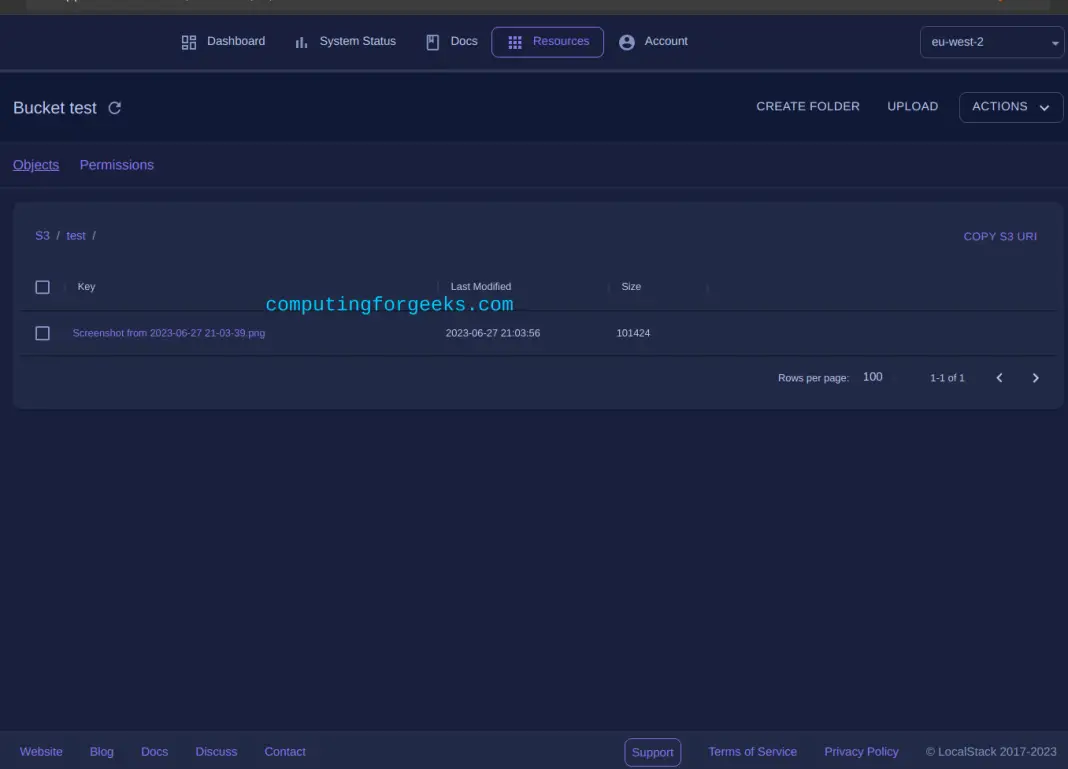Click the Dashboard grid icon
The image size is (1068, 769).
(189, 42)
